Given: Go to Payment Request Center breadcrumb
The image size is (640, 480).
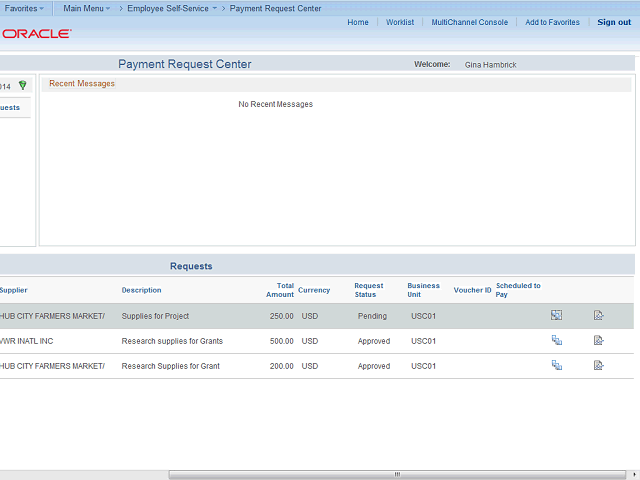Looking at the screenshot, I should click(x=275, y=8).
